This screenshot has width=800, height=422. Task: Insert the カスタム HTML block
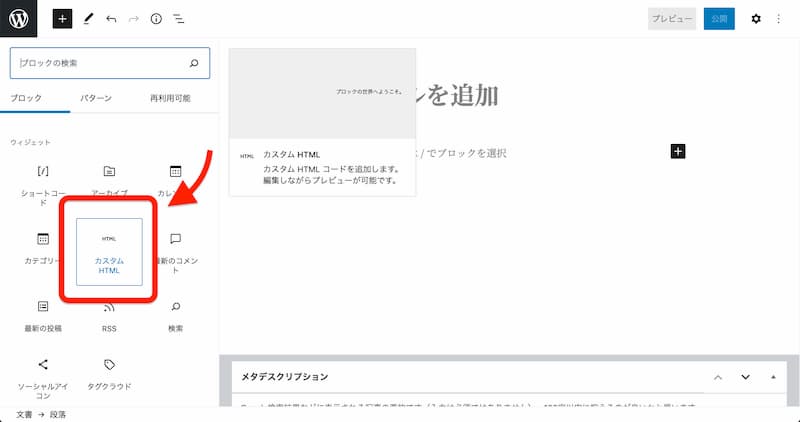pyautogui.click(x=109, y=252)
